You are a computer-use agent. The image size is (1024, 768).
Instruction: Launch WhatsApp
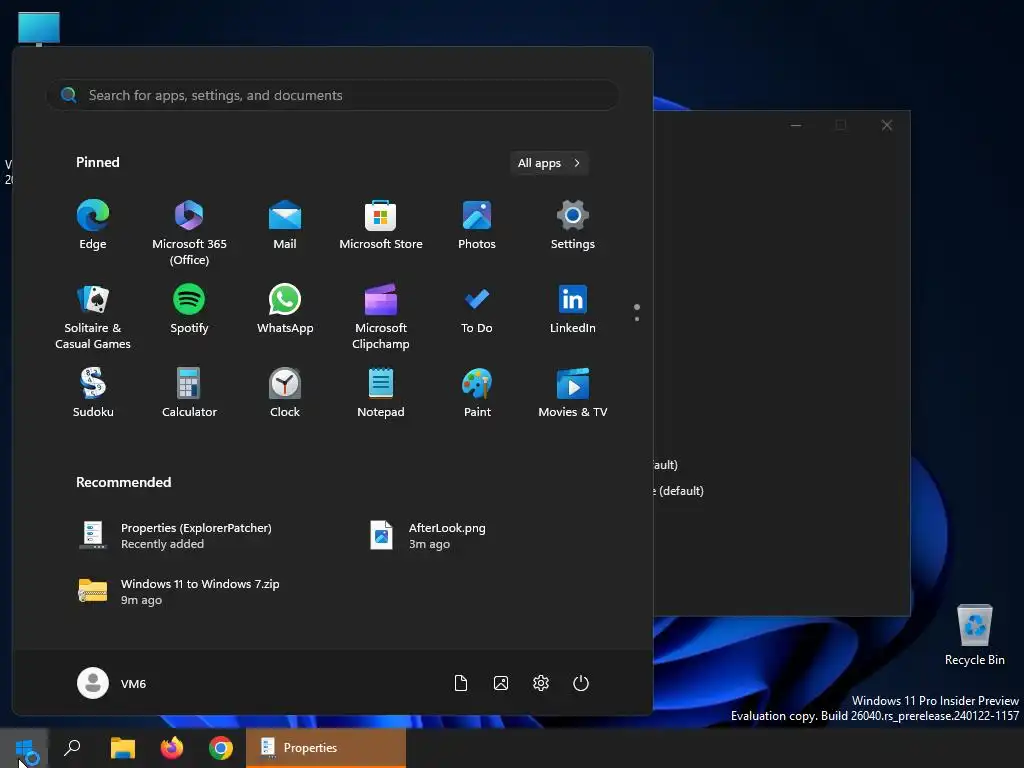click(x=285, y=310)
